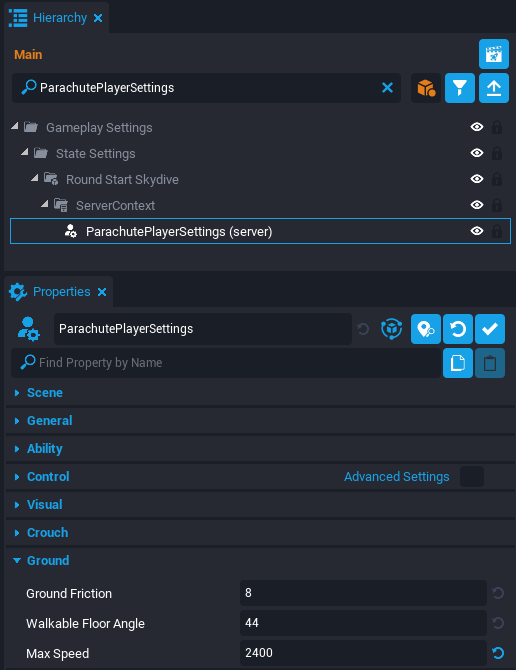Click the networking cube icon beside object name
516x670 pixels.
tap(391, 329)
